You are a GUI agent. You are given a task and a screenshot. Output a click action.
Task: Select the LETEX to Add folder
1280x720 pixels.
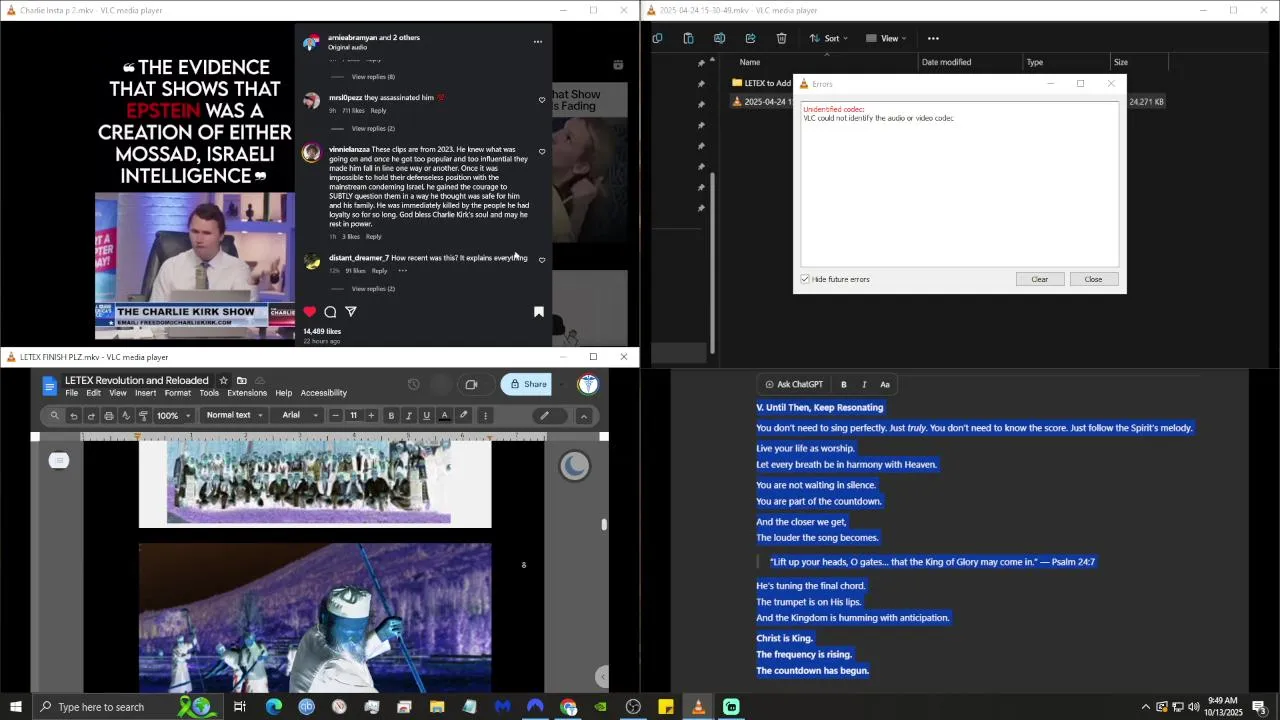click(761, 83)
